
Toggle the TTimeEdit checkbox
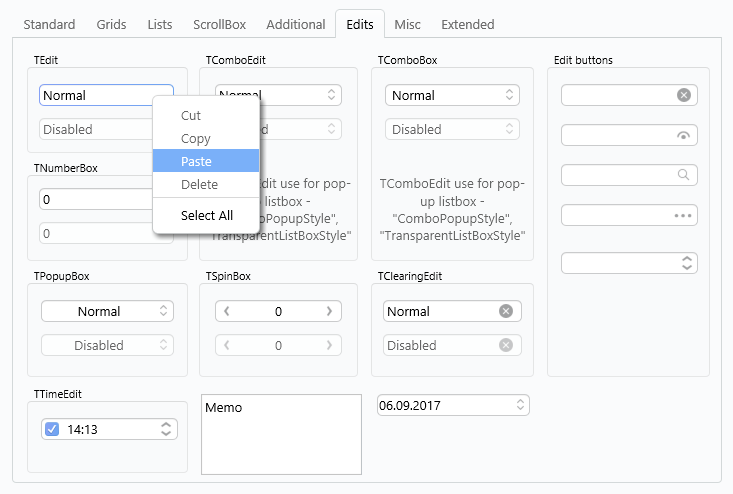(52, 429)
